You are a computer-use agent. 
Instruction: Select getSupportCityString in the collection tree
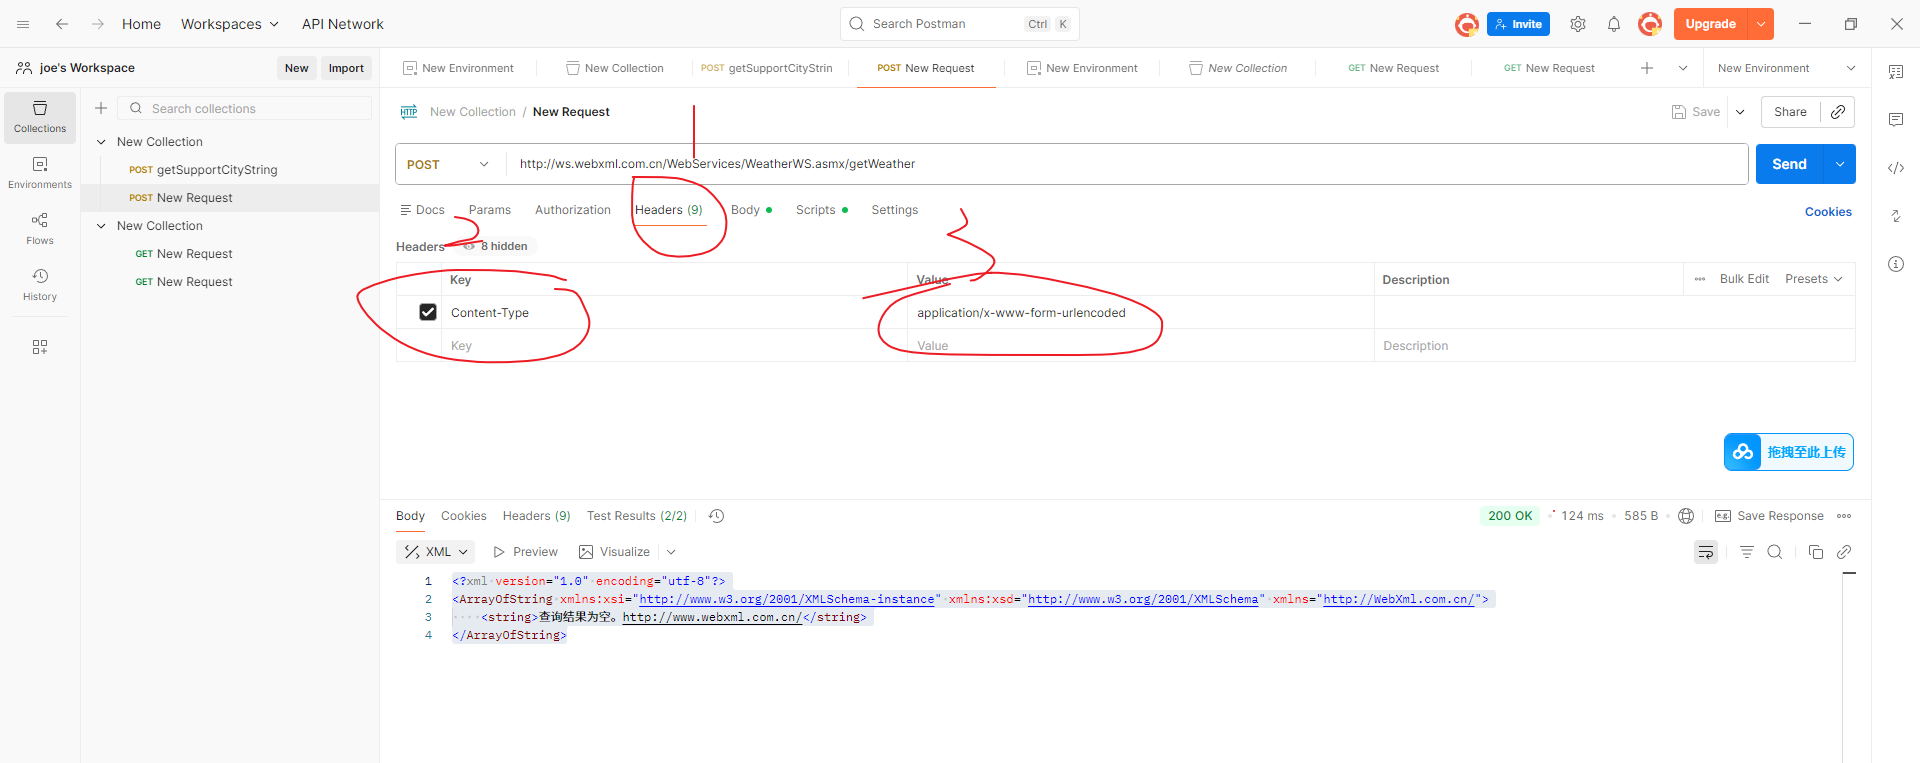pyautogui.click(x=217, y=170)
